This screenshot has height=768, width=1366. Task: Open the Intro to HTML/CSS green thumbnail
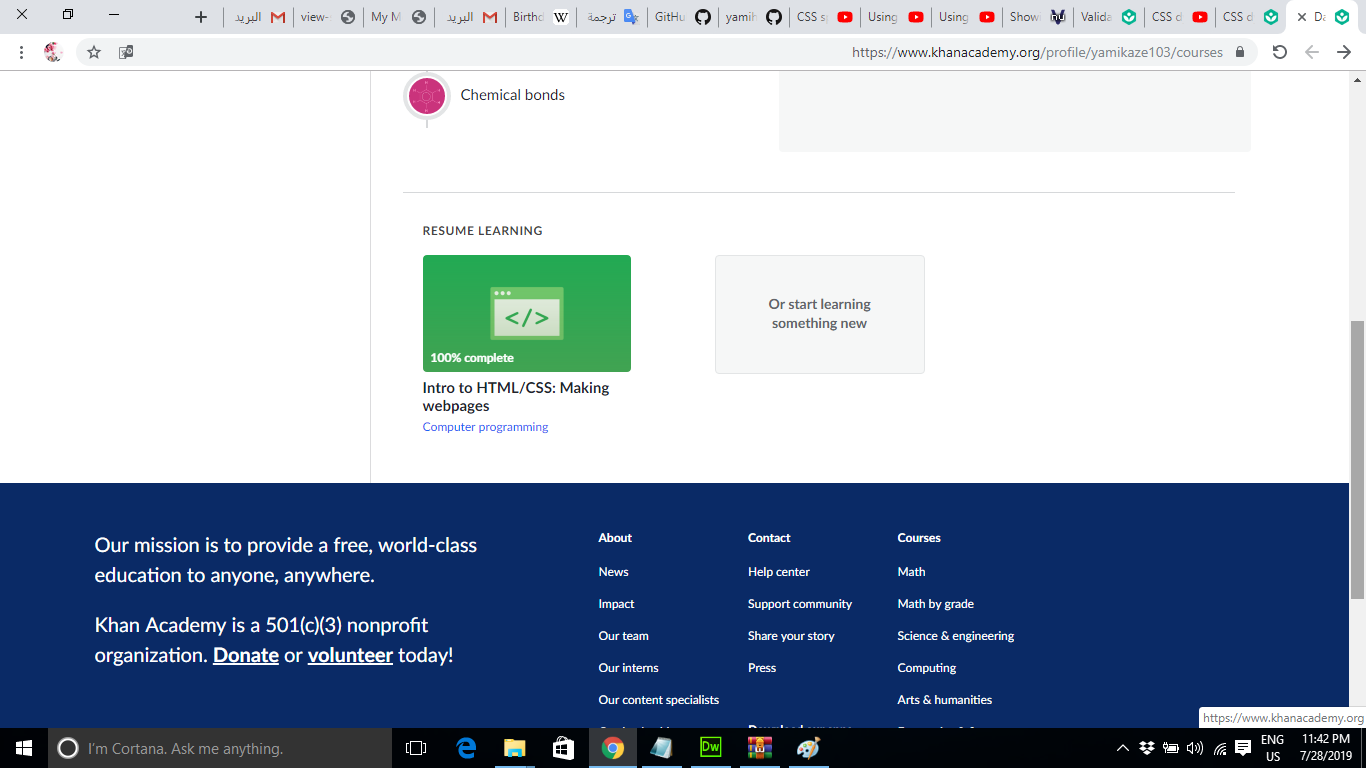click(x=527, y=314)
